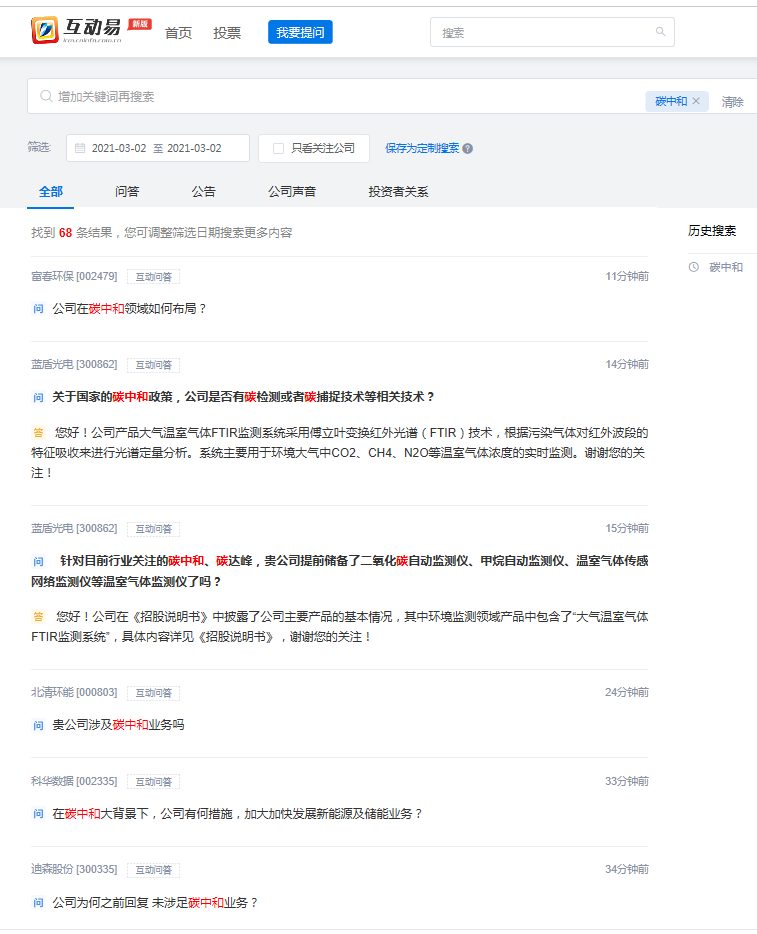
Task: Click the 33分钟前 timestamp
Action: click(627, 781)
